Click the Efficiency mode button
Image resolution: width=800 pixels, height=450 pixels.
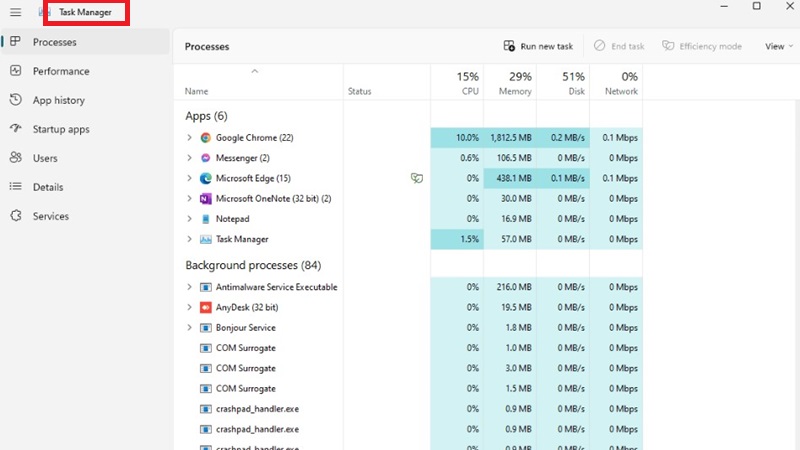(x=702, y=46)
